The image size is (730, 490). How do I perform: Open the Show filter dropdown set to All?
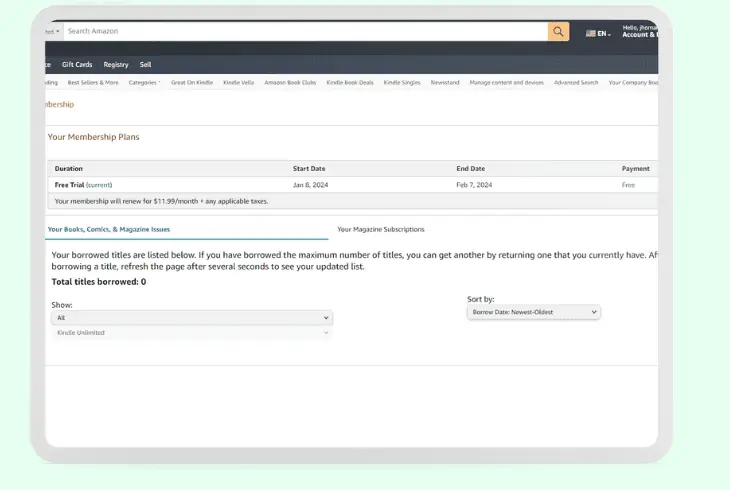coord(192,318)
